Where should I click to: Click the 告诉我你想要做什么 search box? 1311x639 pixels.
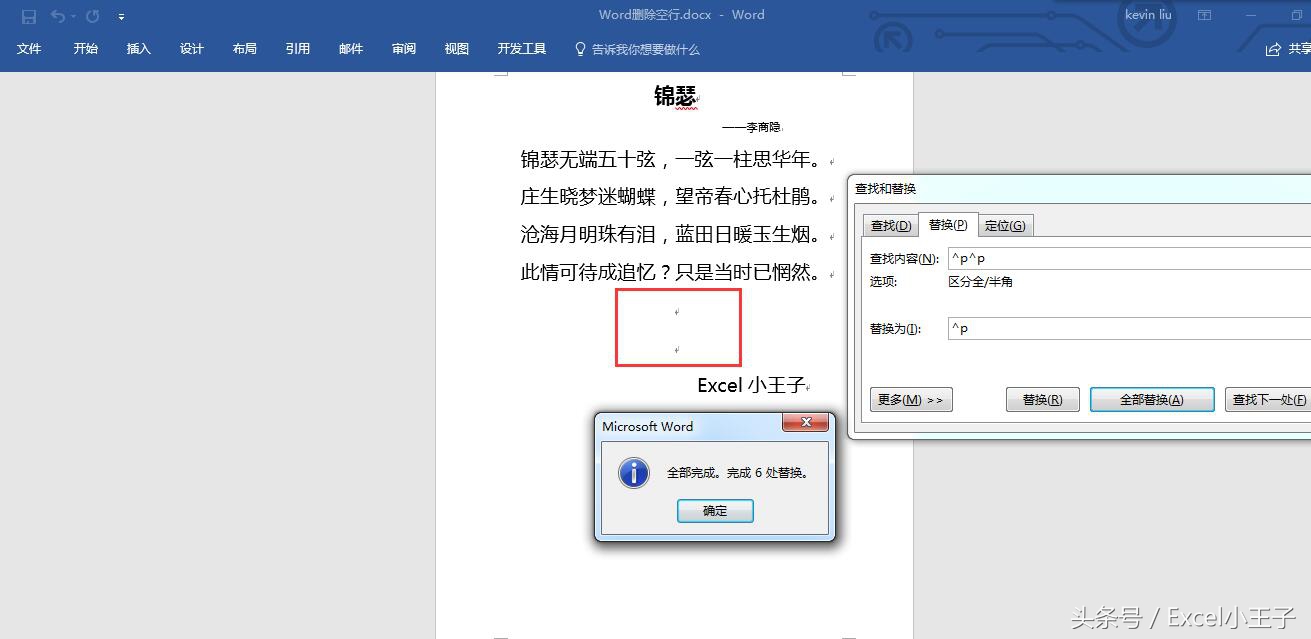tap(645, 49)
